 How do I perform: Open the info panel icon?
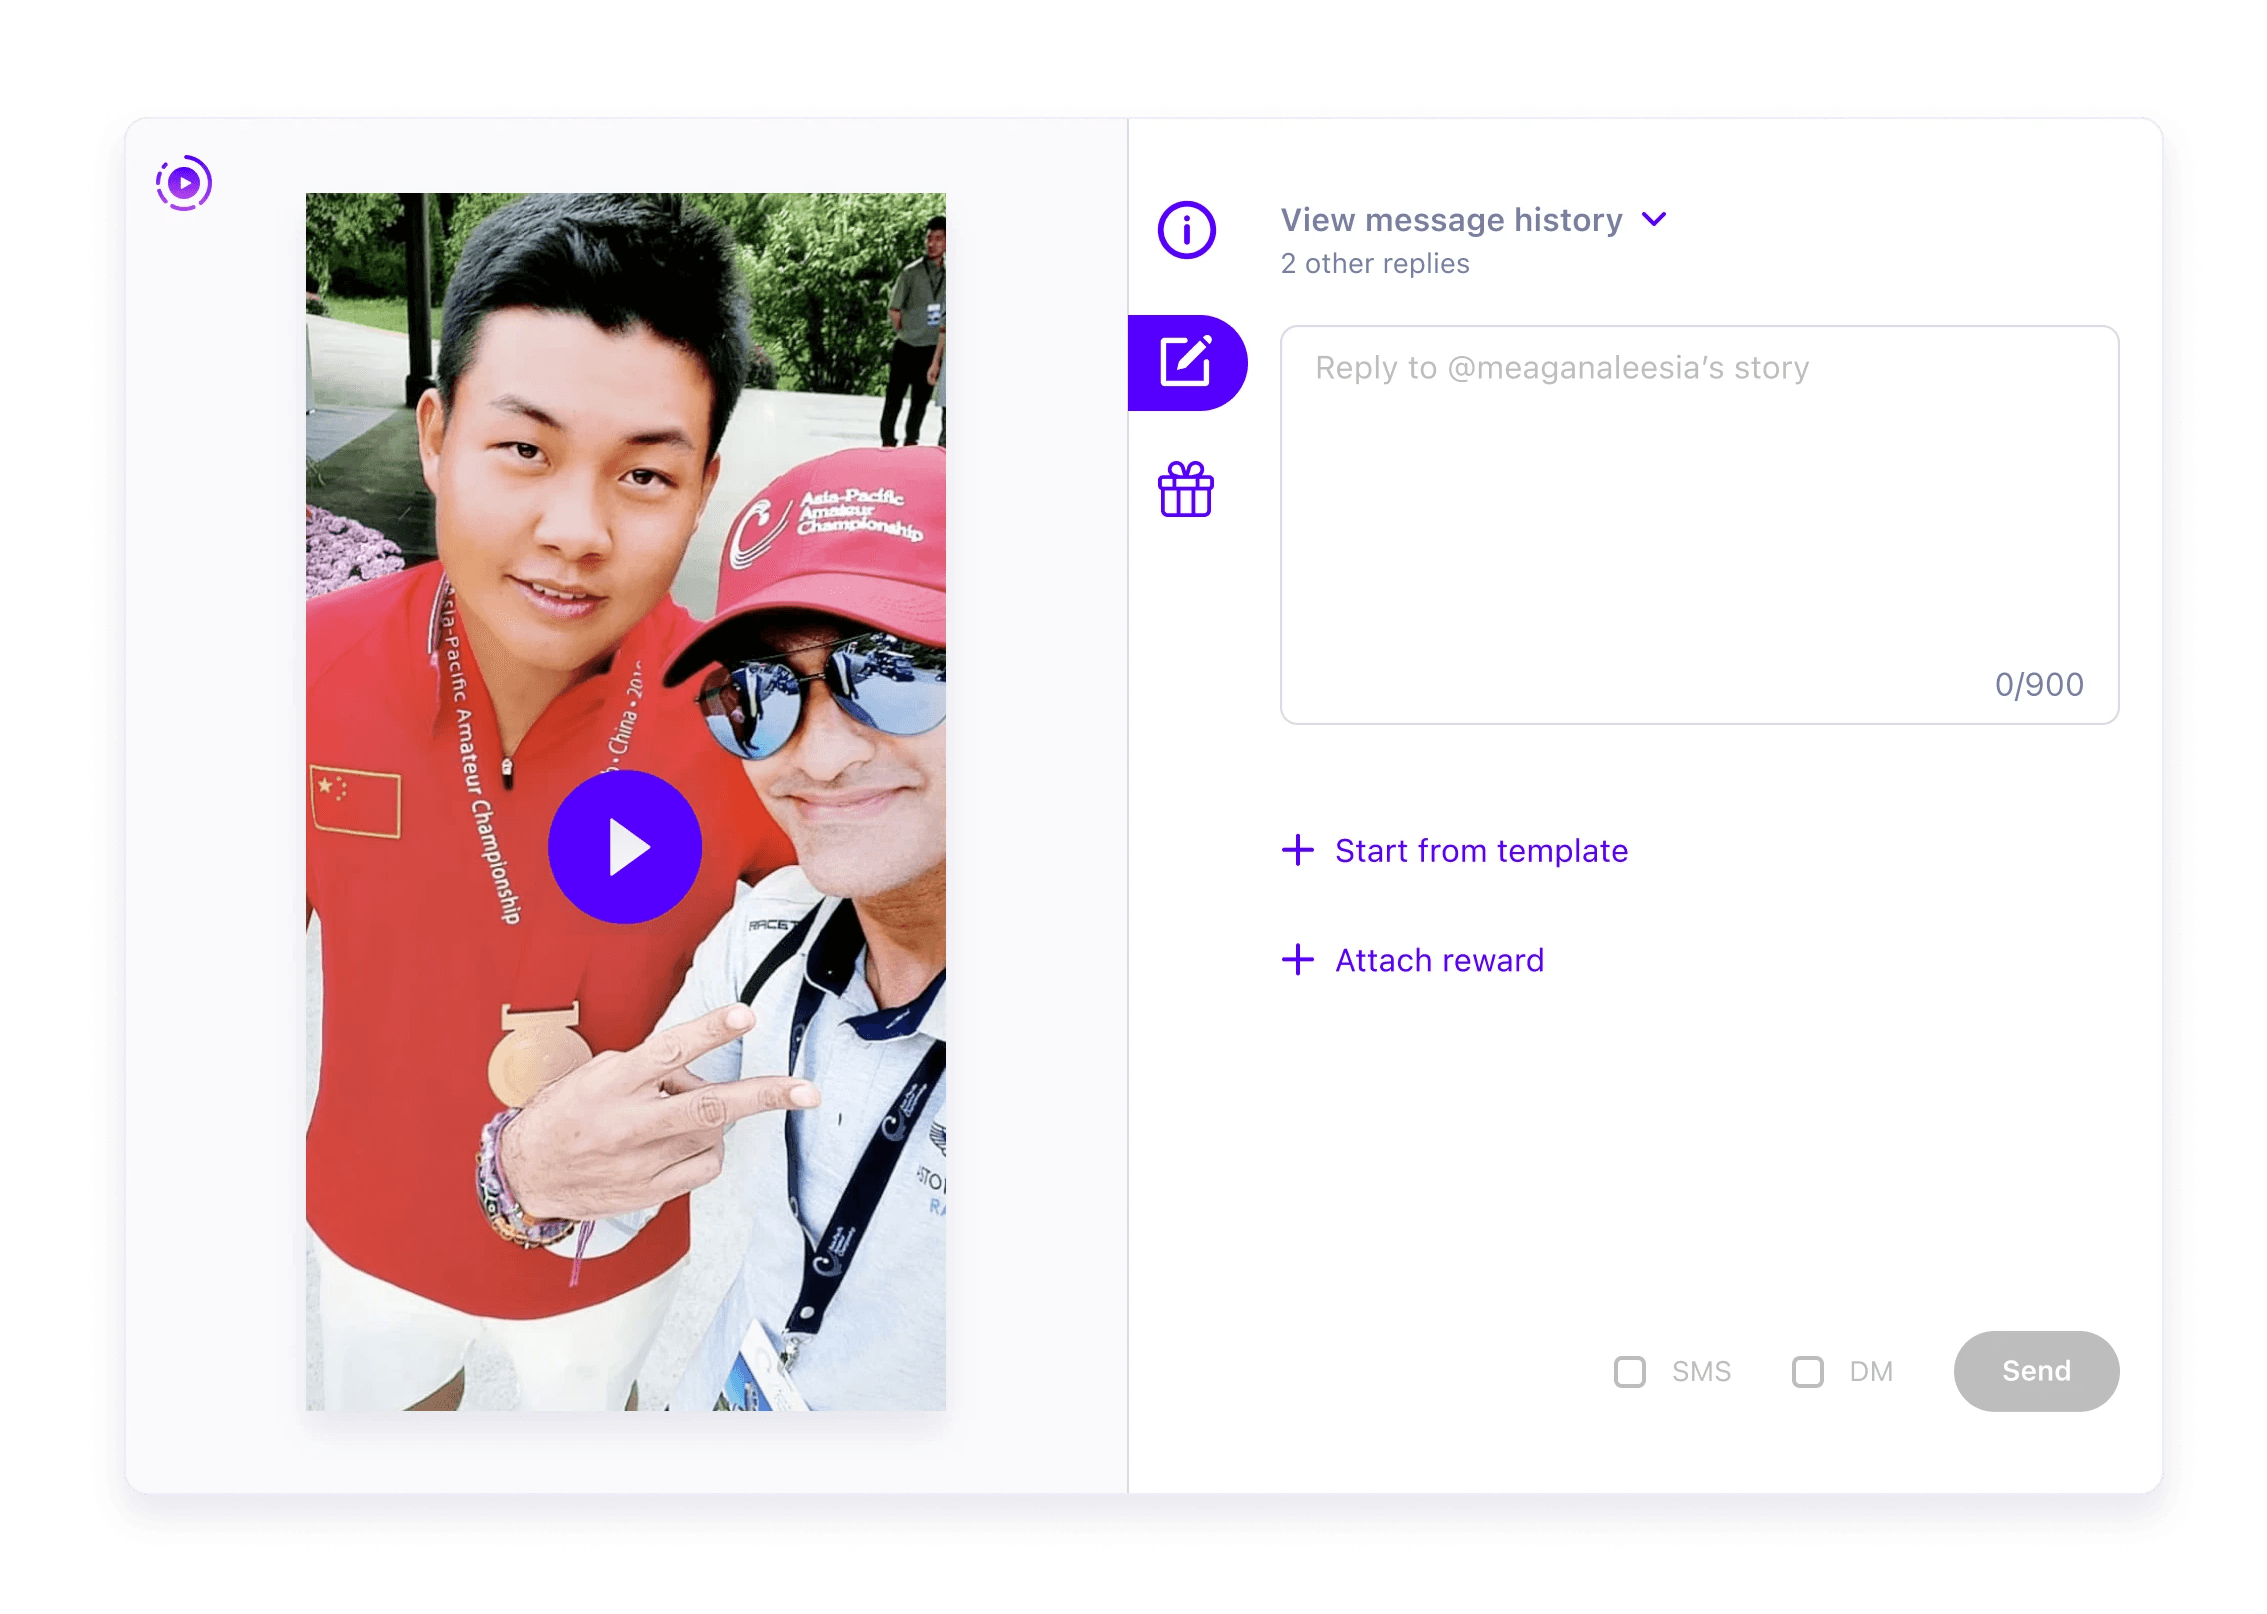[x=1186, y=230]
